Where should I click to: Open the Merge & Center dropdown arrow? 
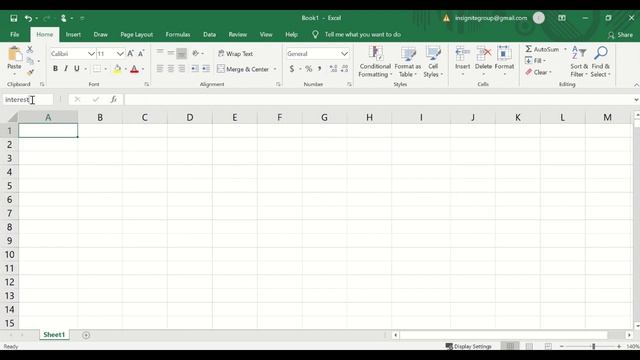275,69
